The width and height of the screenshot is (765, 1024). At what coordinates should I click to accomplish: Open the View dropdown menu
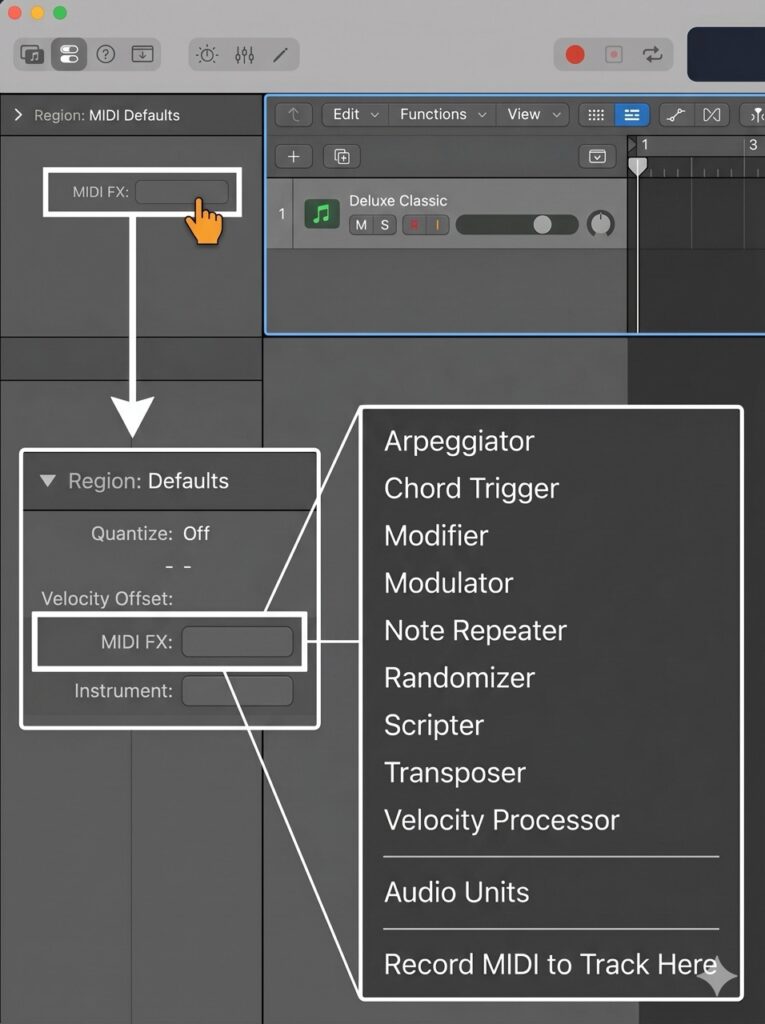tap(533, 114)
